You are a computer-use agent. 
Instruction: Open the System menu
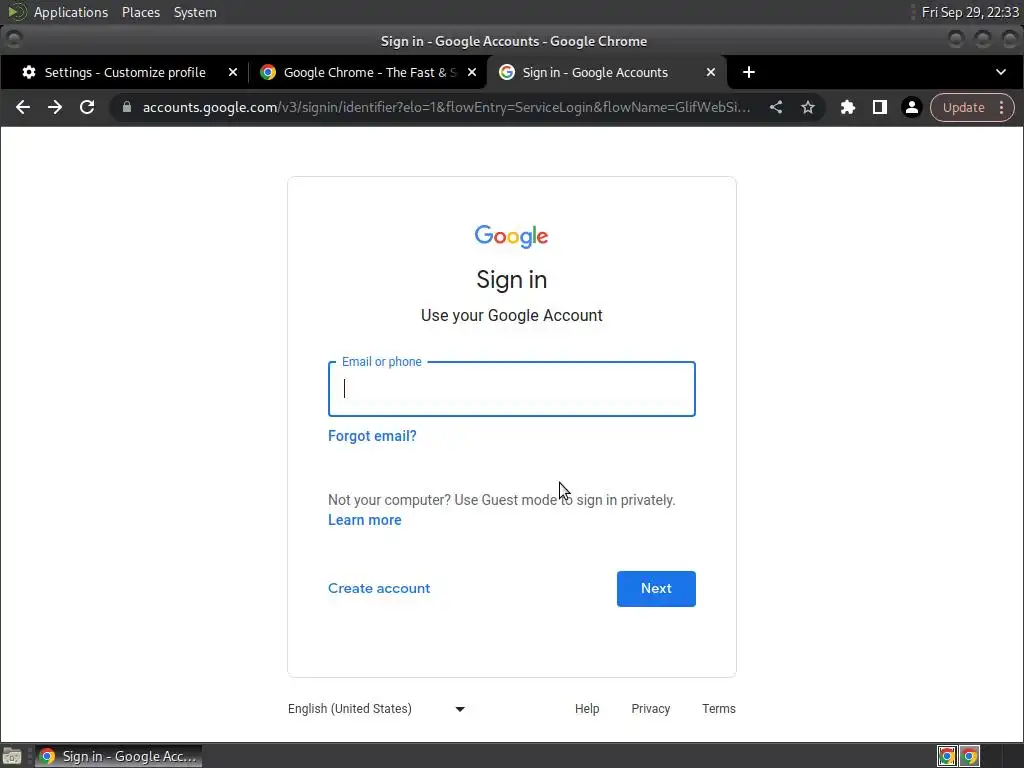click(195, 12)
